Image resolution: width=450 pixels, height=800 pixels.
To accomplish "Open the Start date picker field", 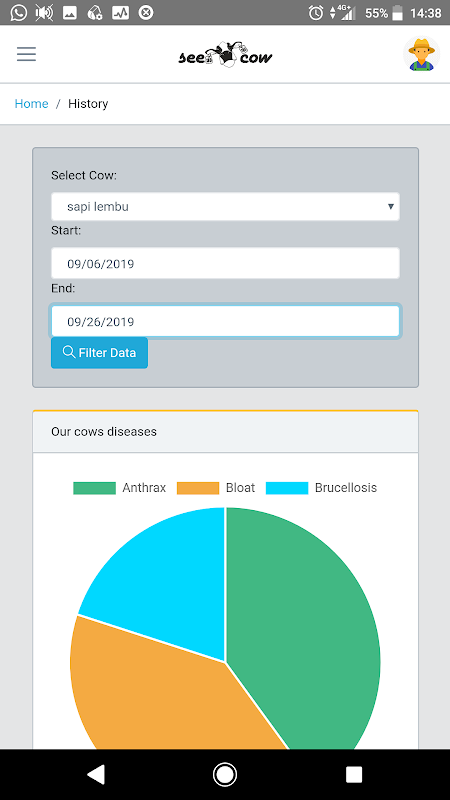I will click(225, 263).
